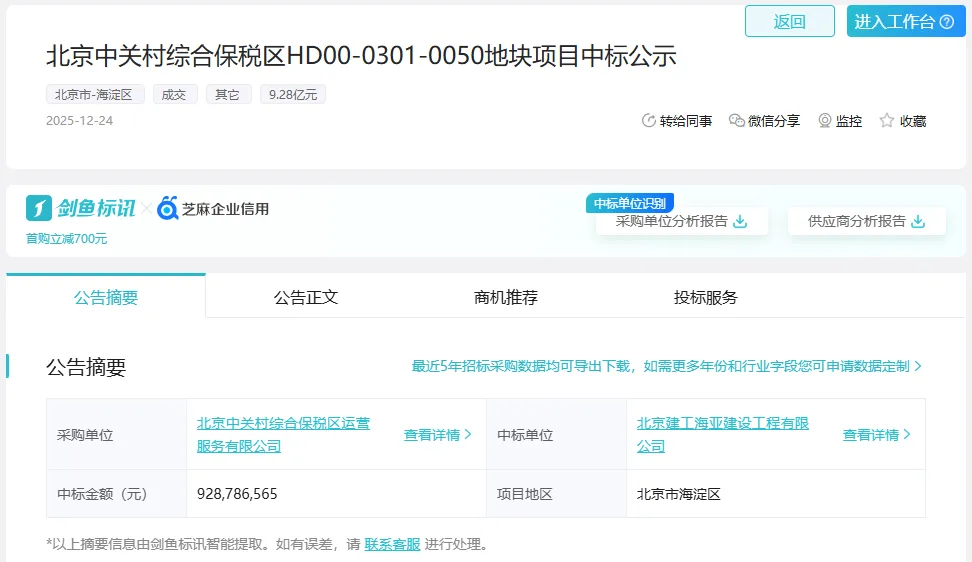Image resolution: width=972 pixels, height=562 pixels.
Task: Switch to the 商机推荐 tab
Action: click(x=506, y=297)
